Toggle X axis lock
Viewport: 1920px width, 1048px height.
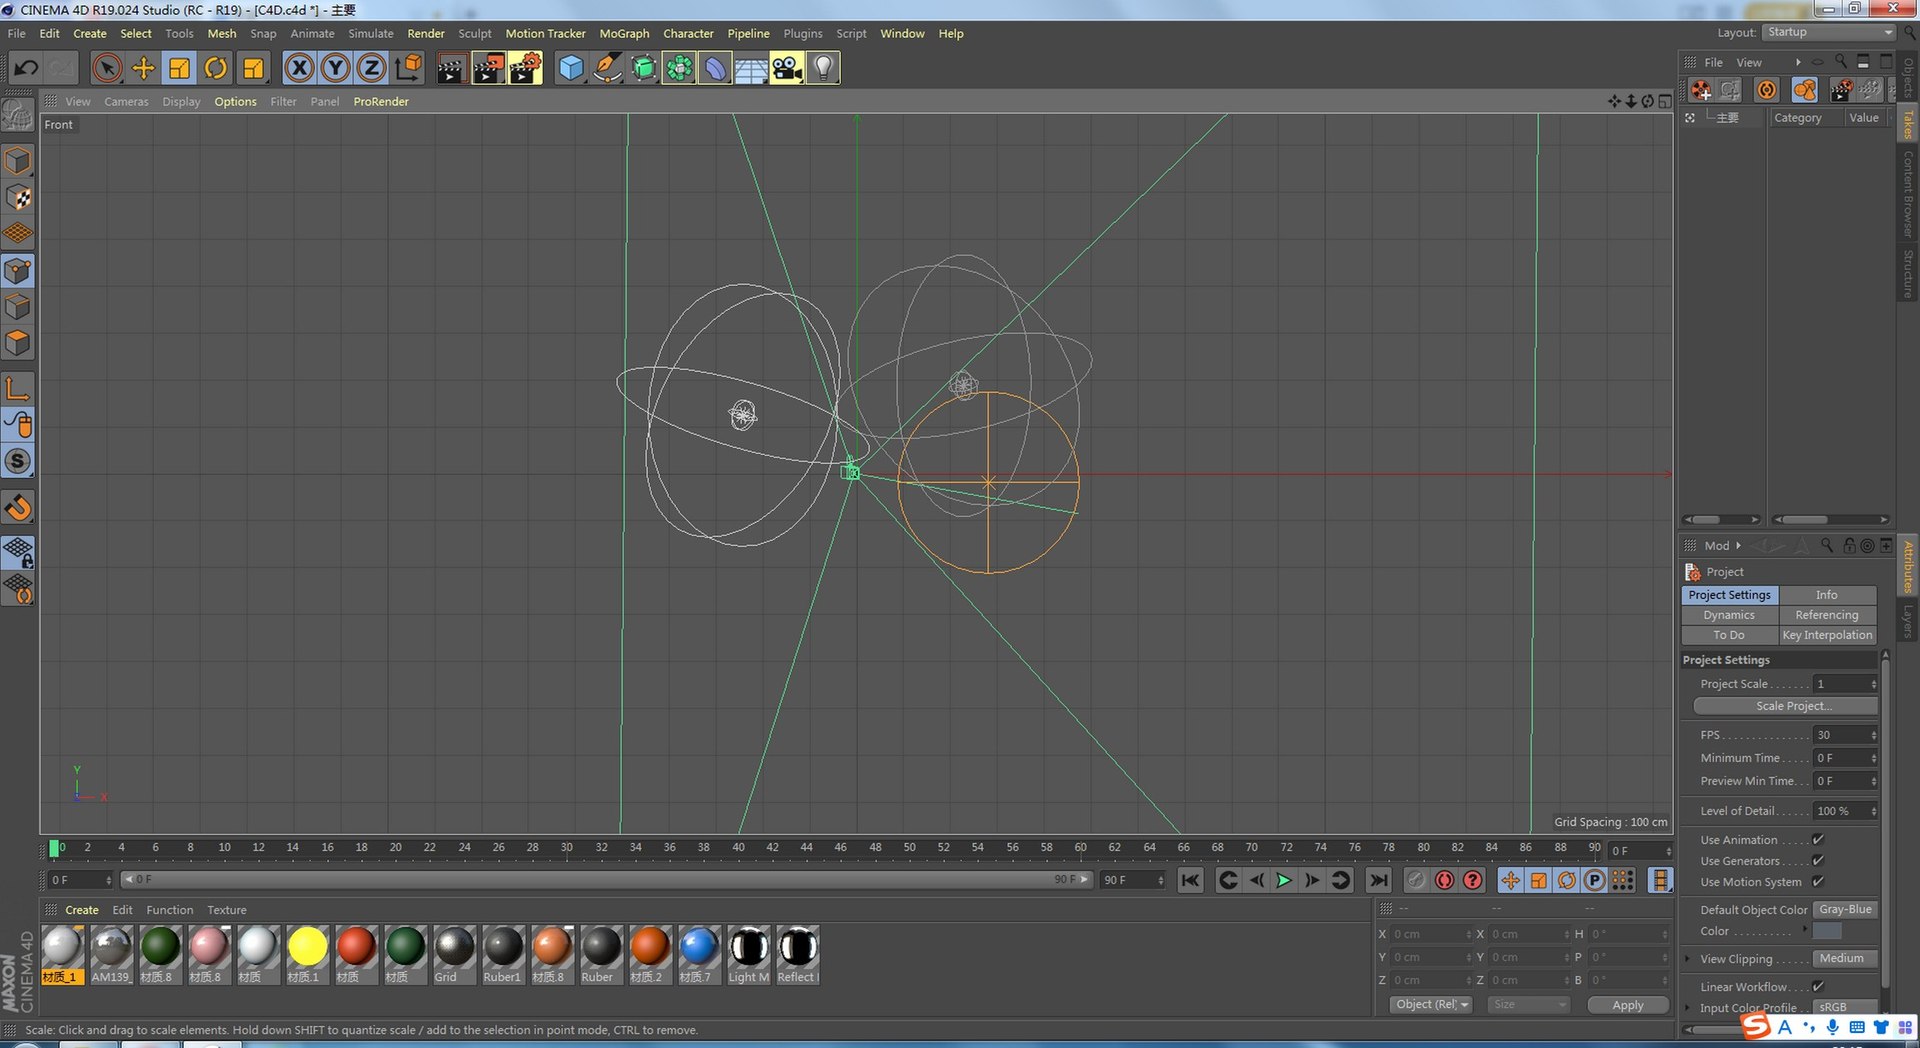point(298,68)
